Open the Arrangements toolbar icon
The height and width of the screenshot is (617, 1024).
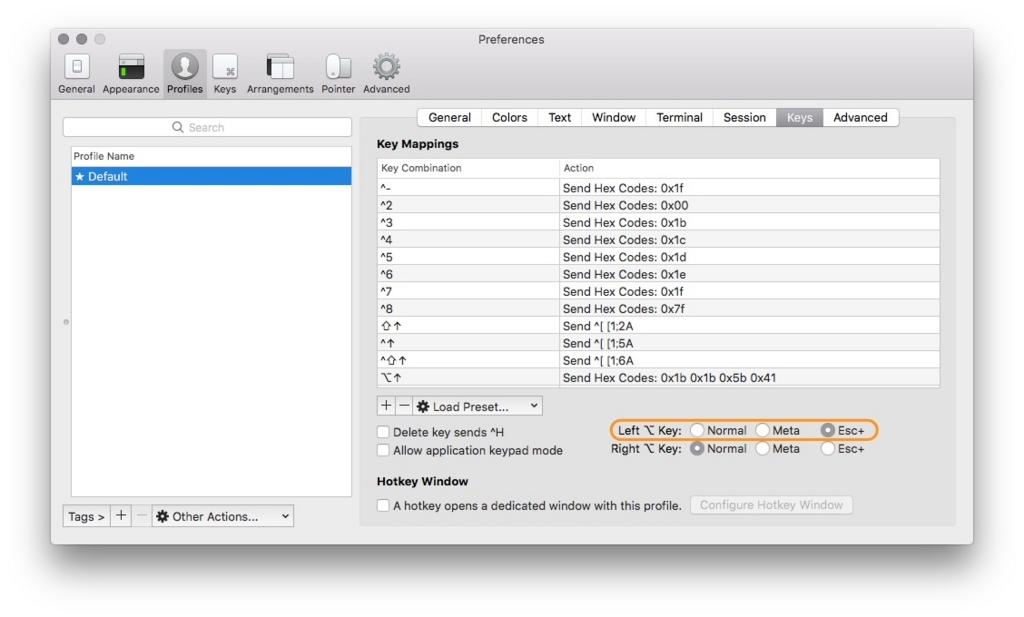[x=280, y=74]
